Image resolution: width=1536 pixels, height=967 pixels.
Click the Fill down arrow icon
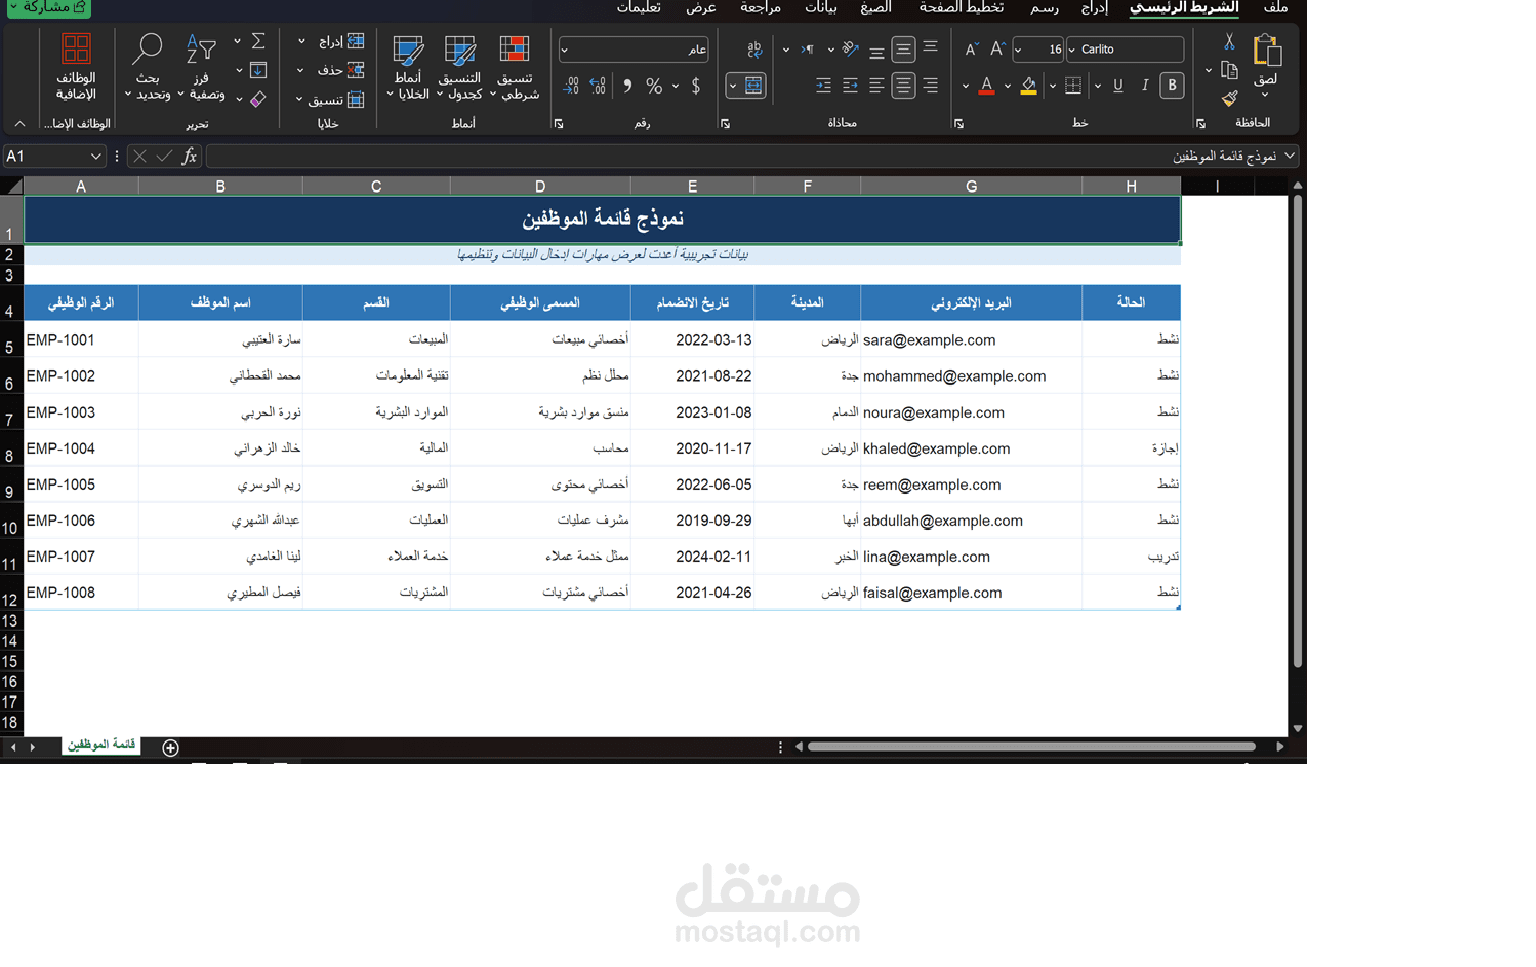258,70
